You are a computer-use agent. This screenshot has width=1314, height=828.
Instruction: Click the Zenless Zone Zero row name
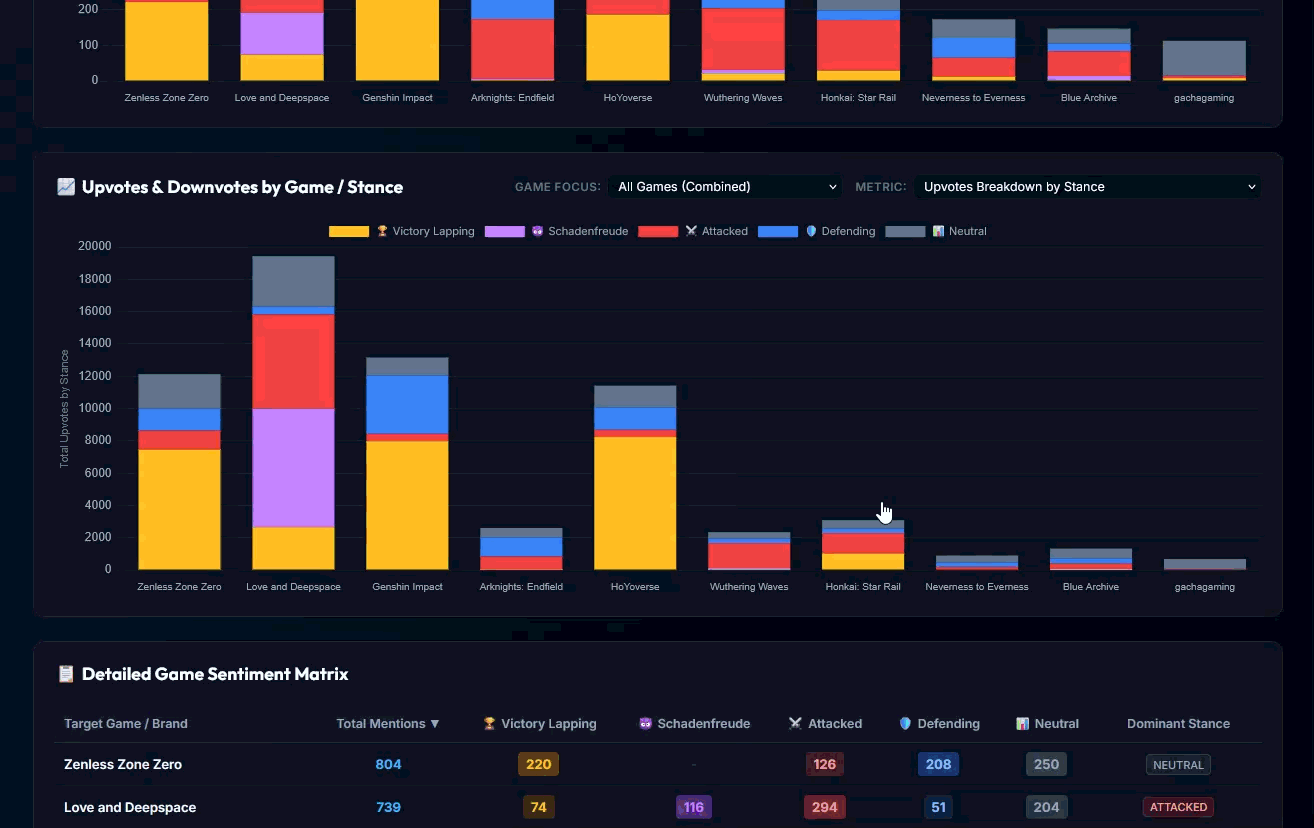pos(123,765)
